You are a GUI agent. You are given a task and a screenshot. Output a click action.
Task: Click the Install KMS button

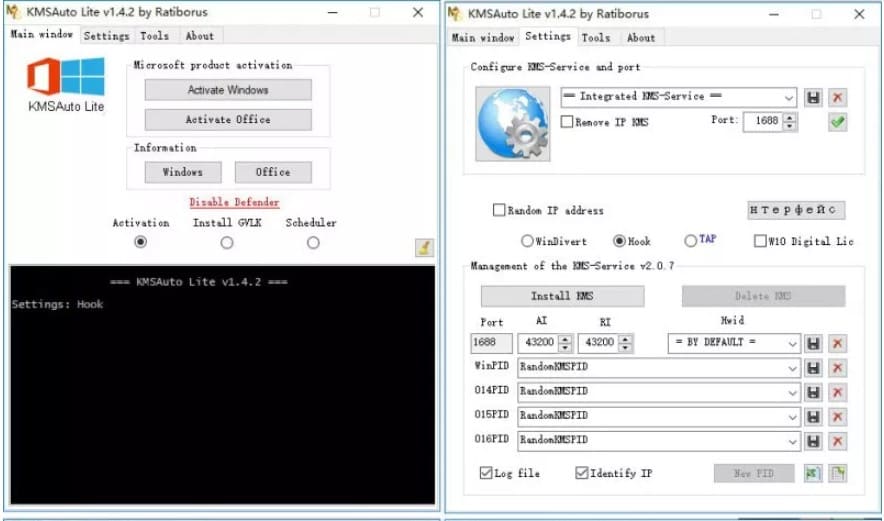(x=562, y=296)
